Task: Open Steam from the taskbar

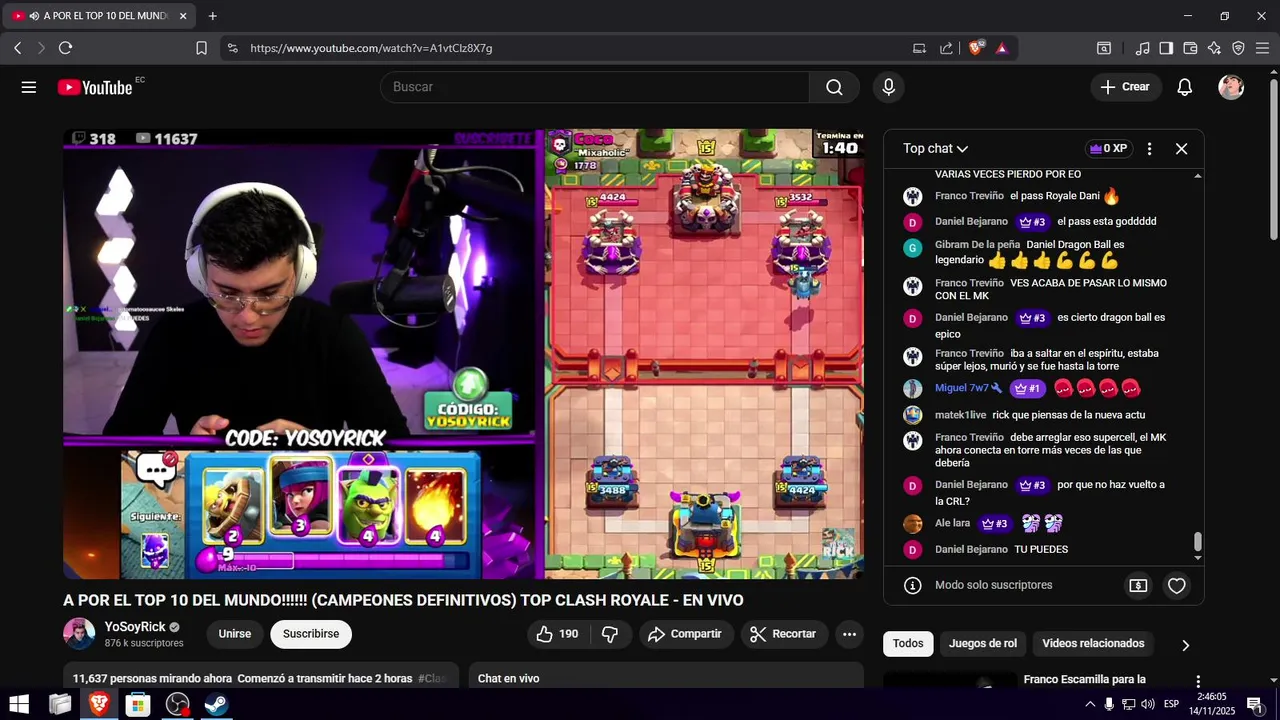Action: (216, 704)
